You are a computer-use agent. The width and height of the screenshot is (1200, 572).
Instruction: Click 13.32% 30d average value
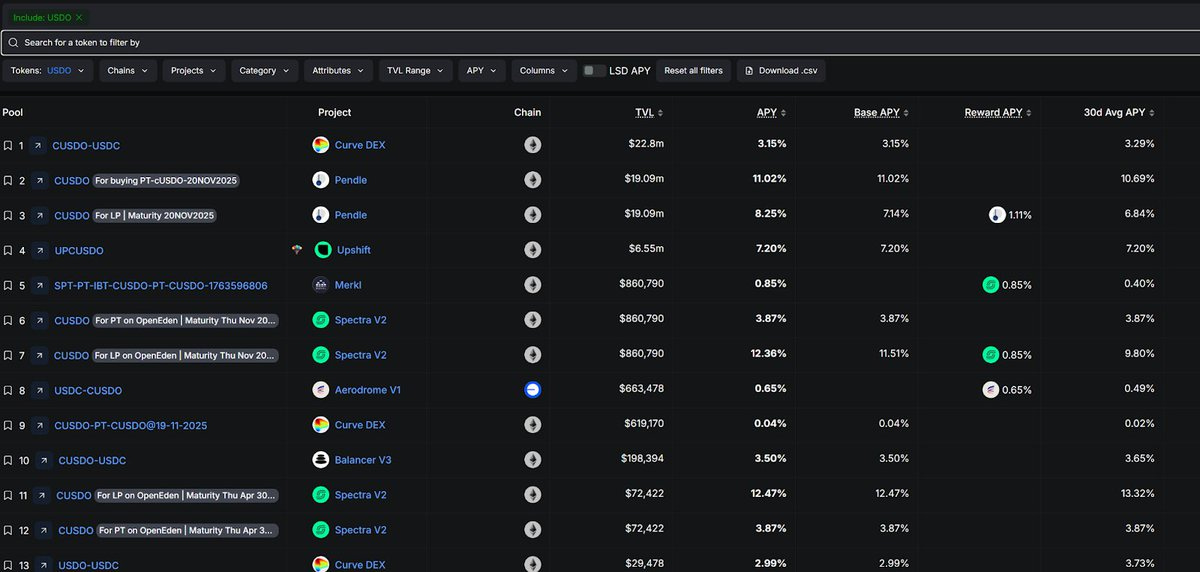point(1137,495)
